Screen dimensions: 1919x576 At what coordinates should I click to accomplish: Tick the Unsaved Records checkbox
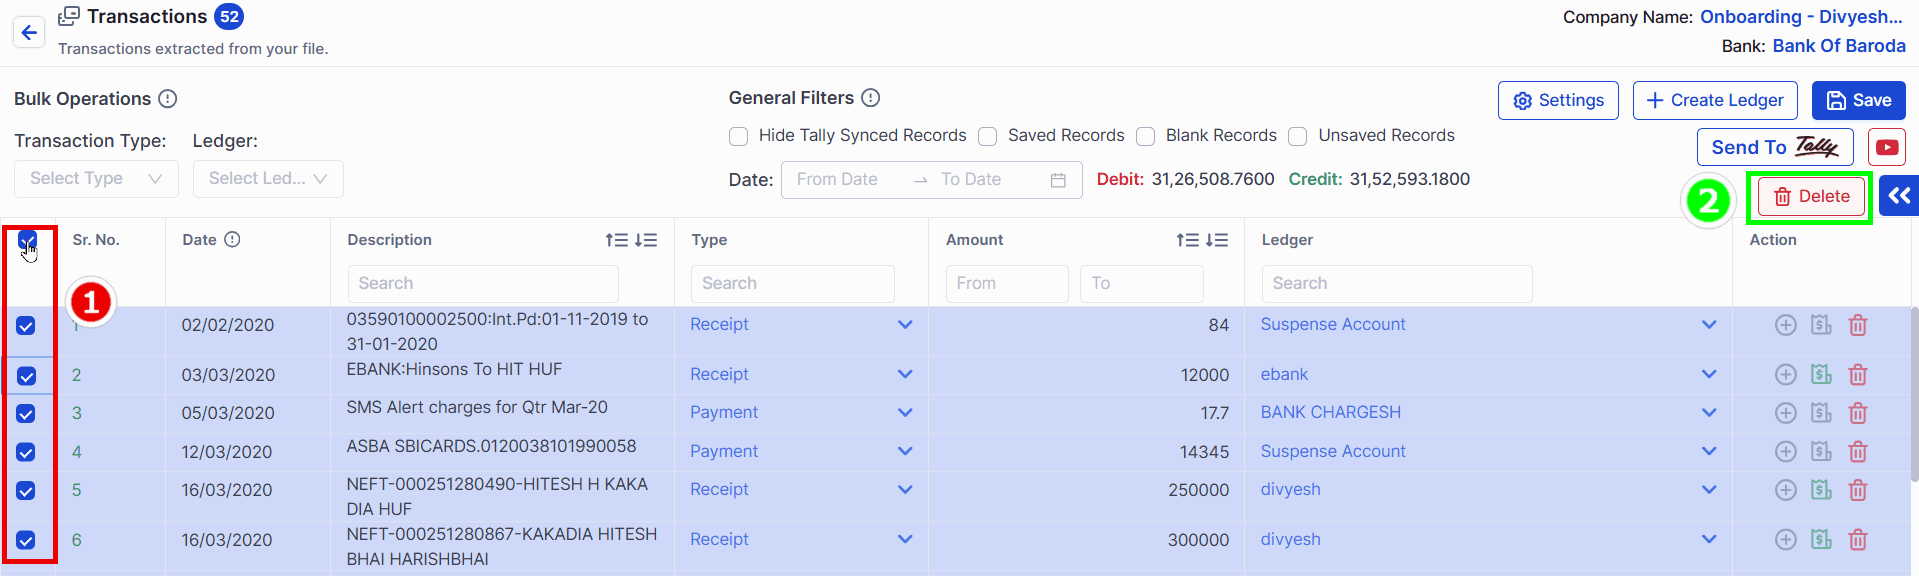tap(1298, 136)
